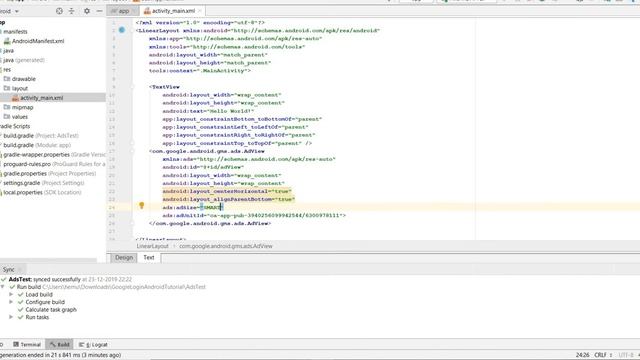
Task: Open gradle-wrapper.properties file
Action: (x=54, y=155)
